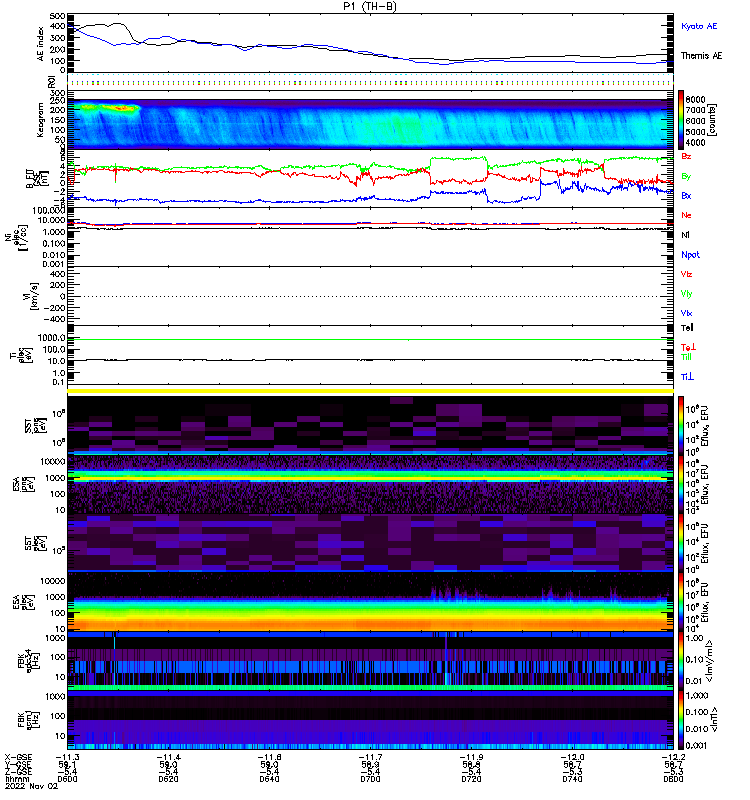Click the X-GSE value -11.7

pyautogui.click(x=370, y=757)
